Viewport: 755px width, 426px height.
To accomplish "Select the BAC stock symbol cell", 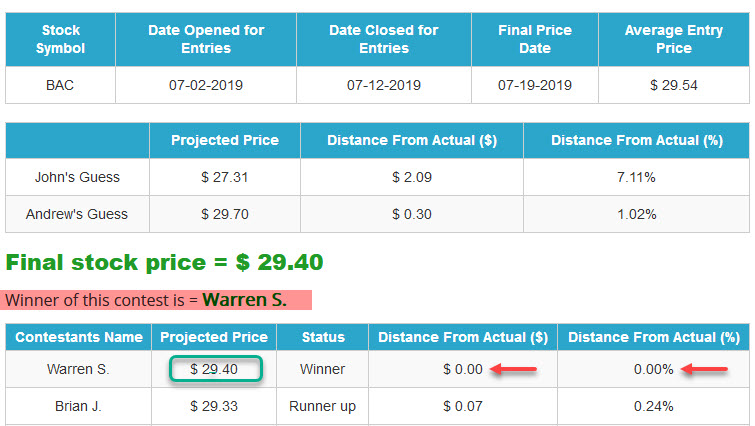I will pyautogui.click(x=60, y=85).
